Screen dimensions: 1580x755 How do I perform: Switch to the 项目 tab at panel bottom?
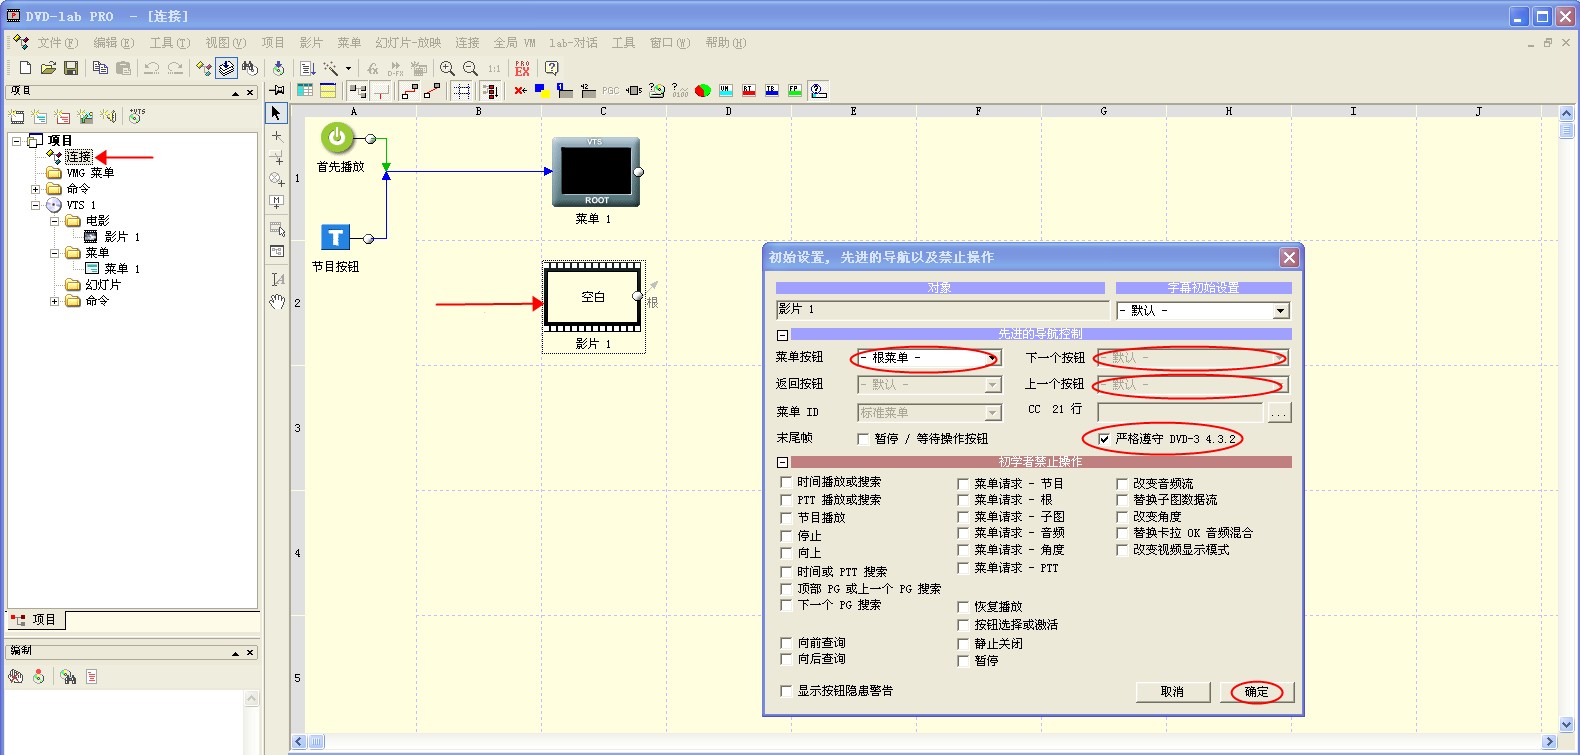(x=35, y=620)
